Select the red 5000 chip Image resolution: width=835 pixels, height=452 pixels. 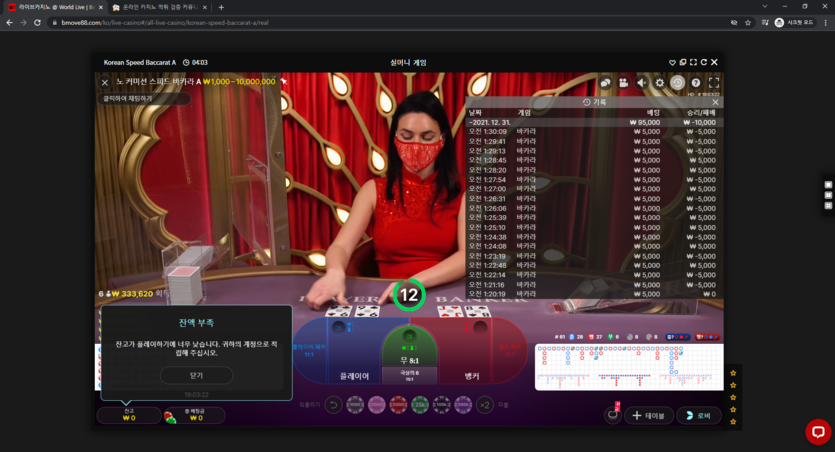tap(398, 405)
